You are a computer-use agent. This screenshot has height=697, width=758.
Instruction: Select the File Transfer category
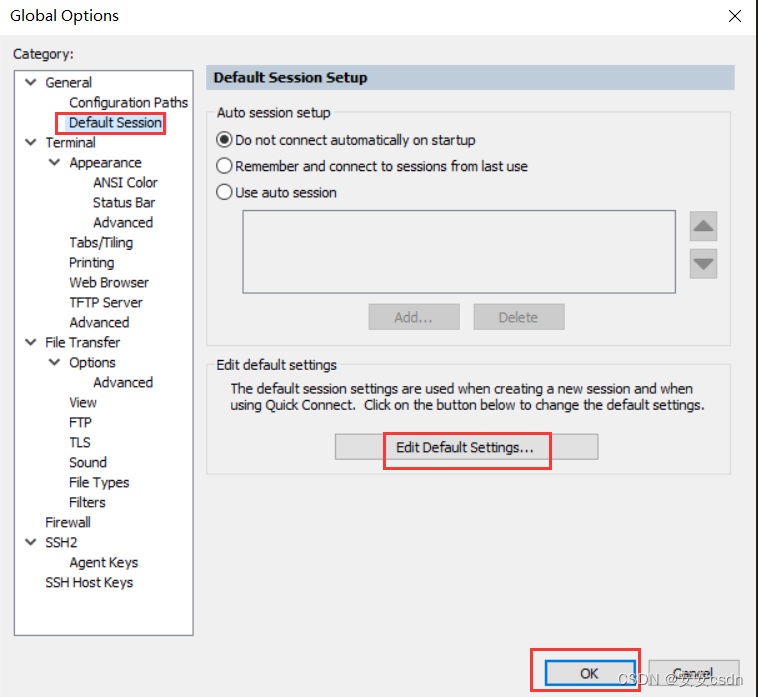(83, 343)
